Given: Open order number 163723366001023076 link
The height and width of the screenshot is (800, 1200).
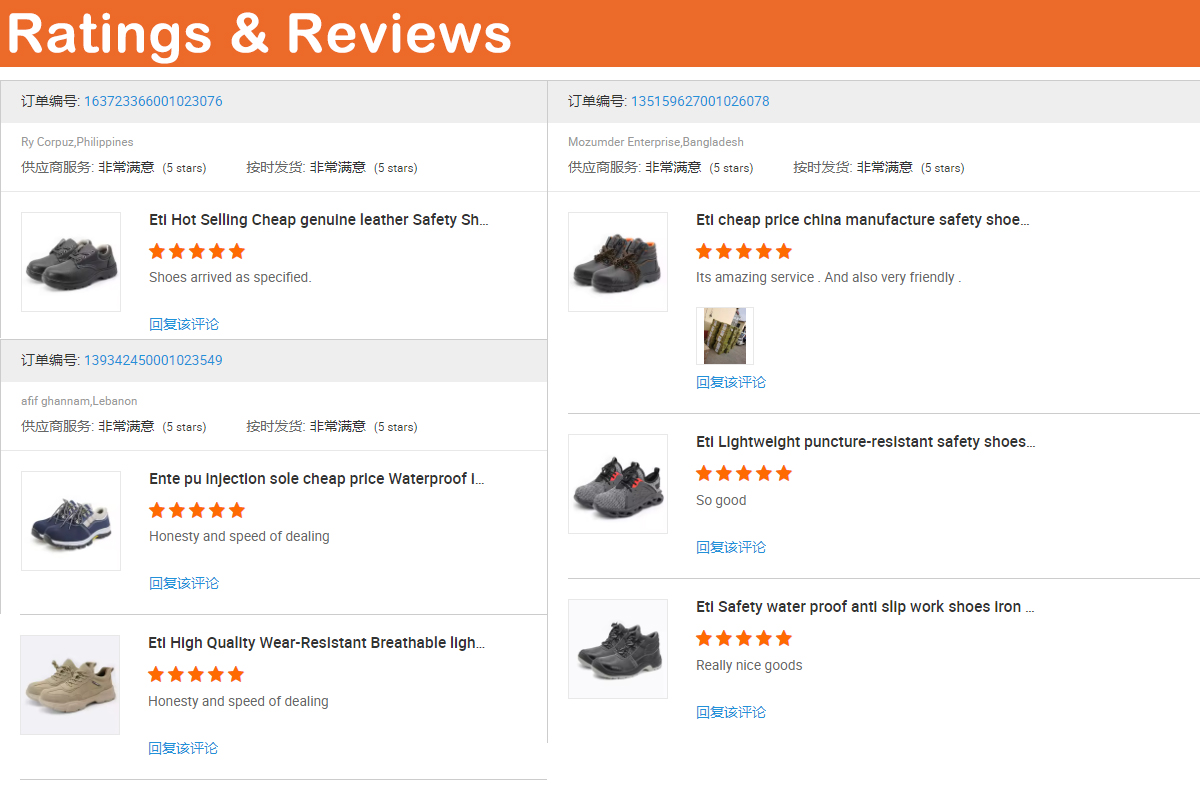Looking at the screenshot, I should click(x=153, y=101).
